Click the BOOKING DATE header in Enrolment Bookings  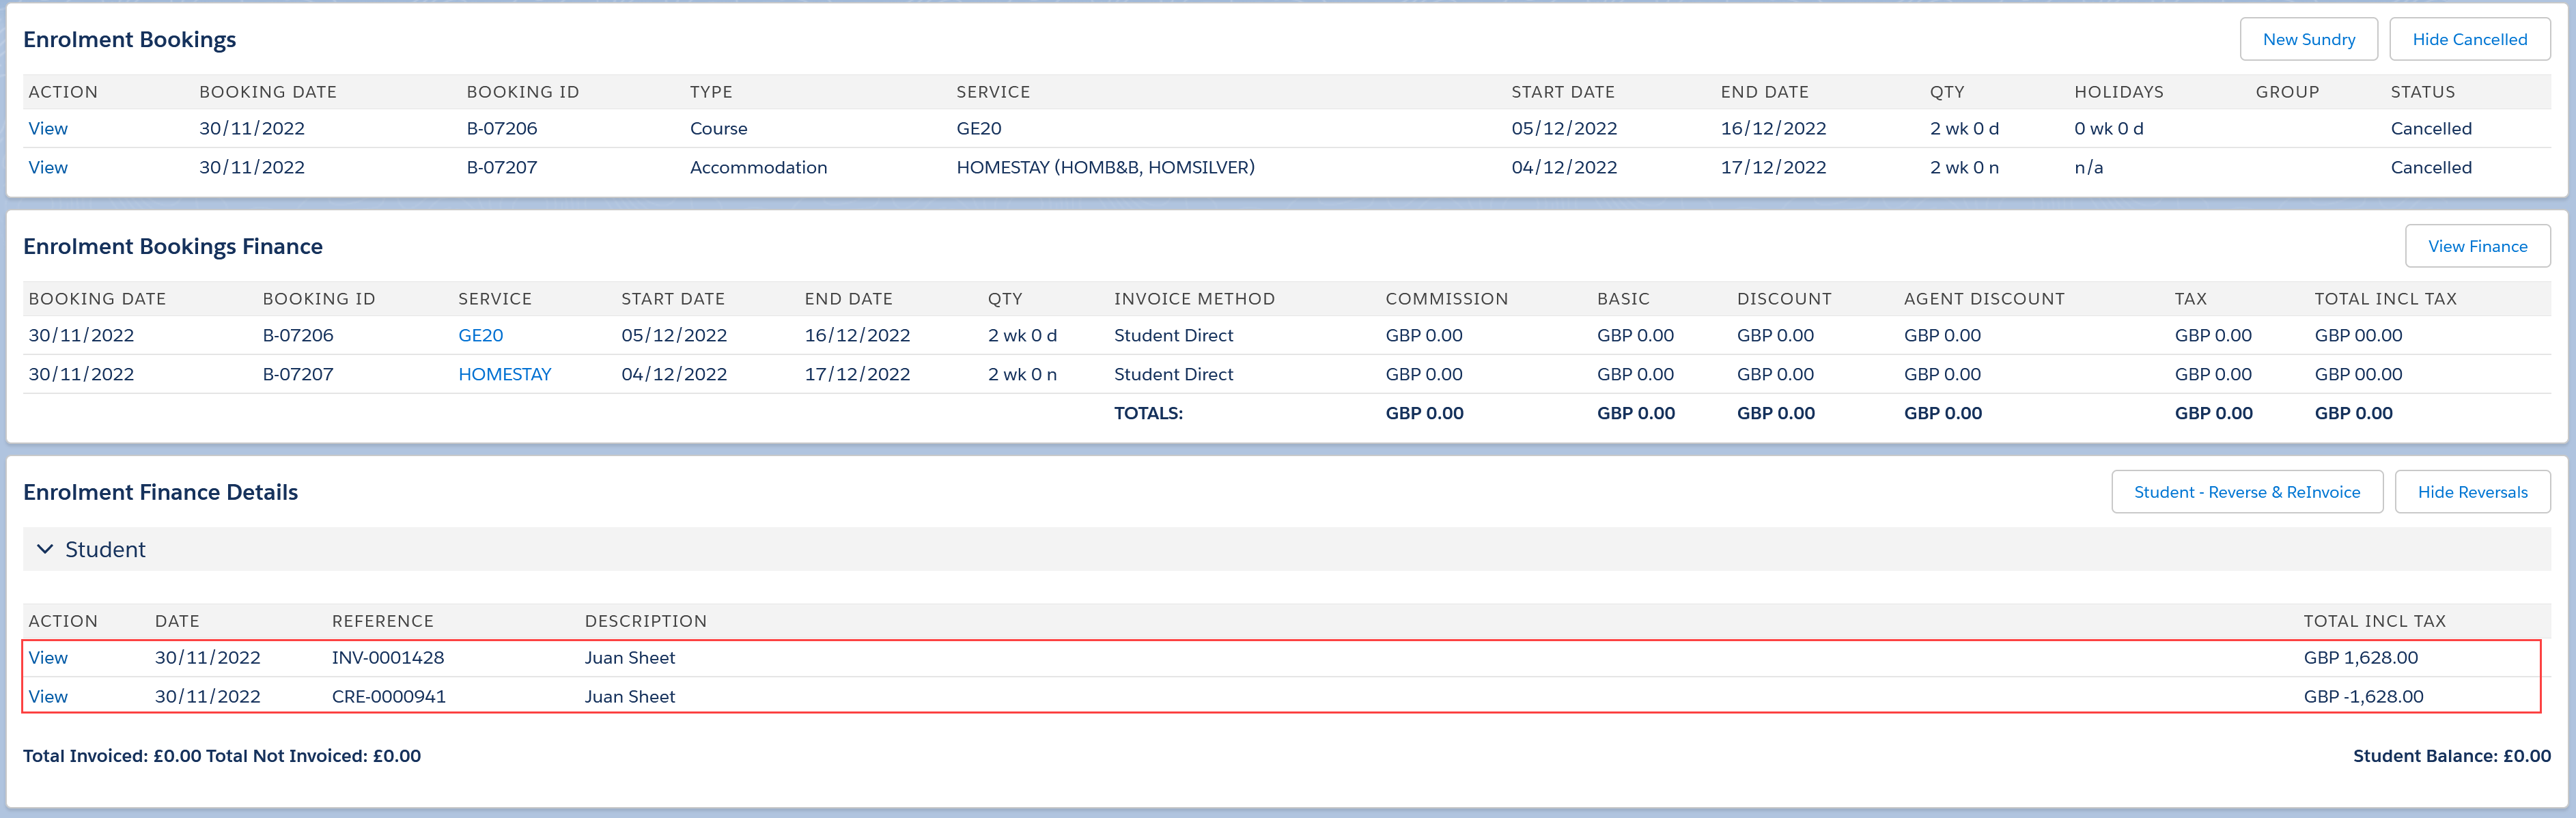click(267, 92)
